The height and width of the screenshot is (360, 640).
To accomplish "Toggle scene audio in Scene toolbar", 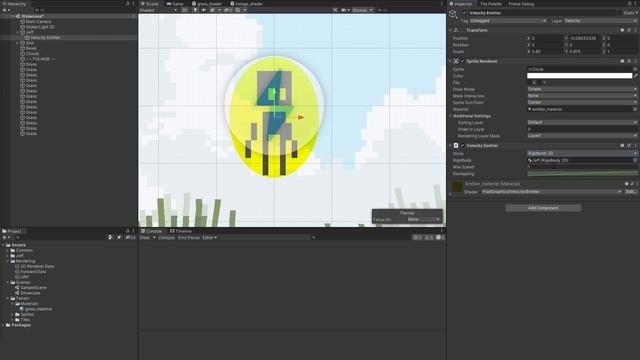I will click(x=204, y=10).
